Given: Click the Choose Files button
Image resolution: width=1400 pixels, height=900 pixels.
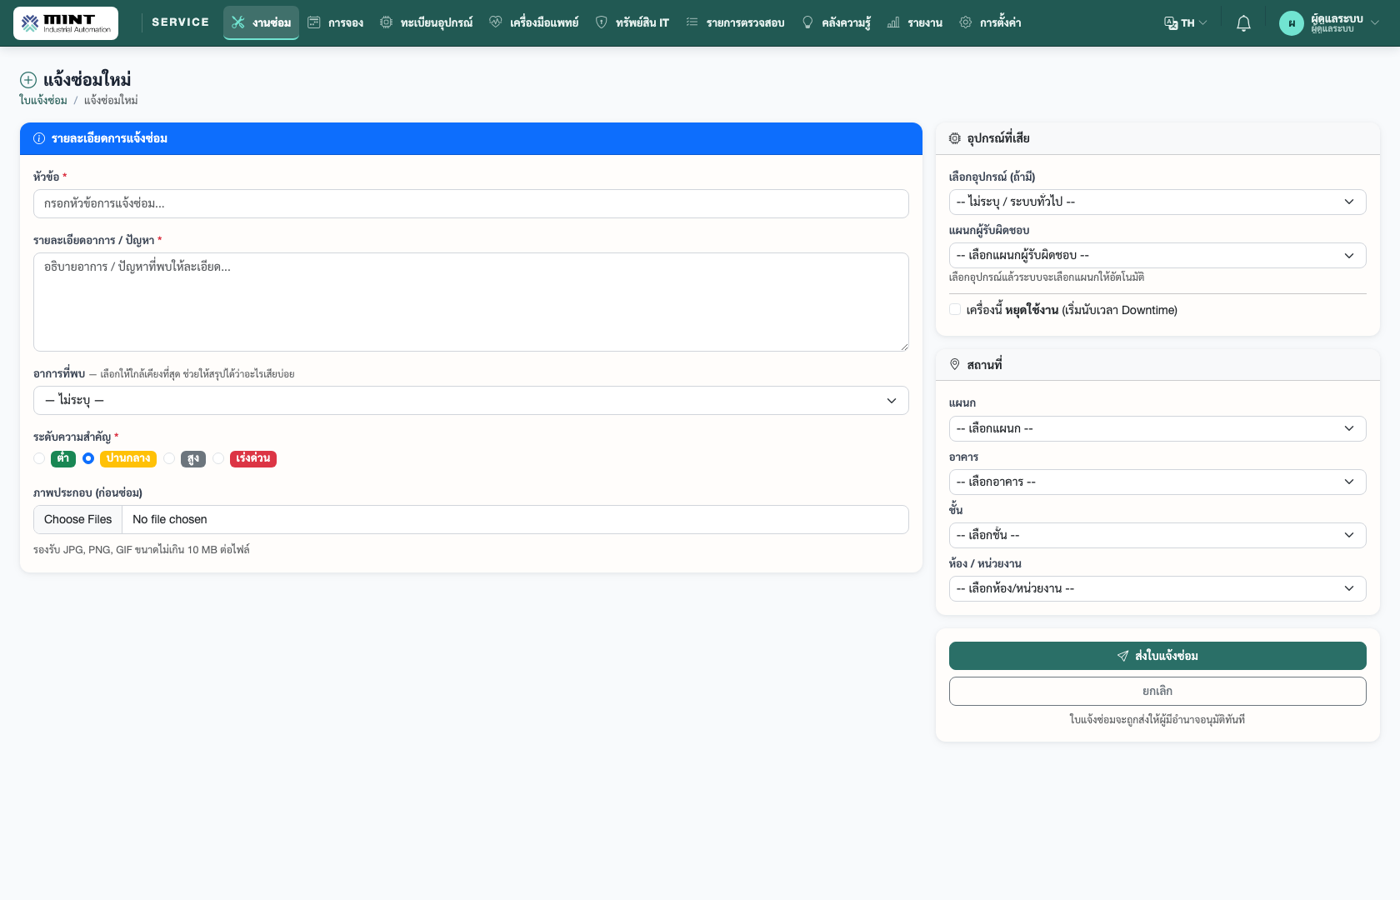Looking at the screenshot, I should tap(78, 520).
